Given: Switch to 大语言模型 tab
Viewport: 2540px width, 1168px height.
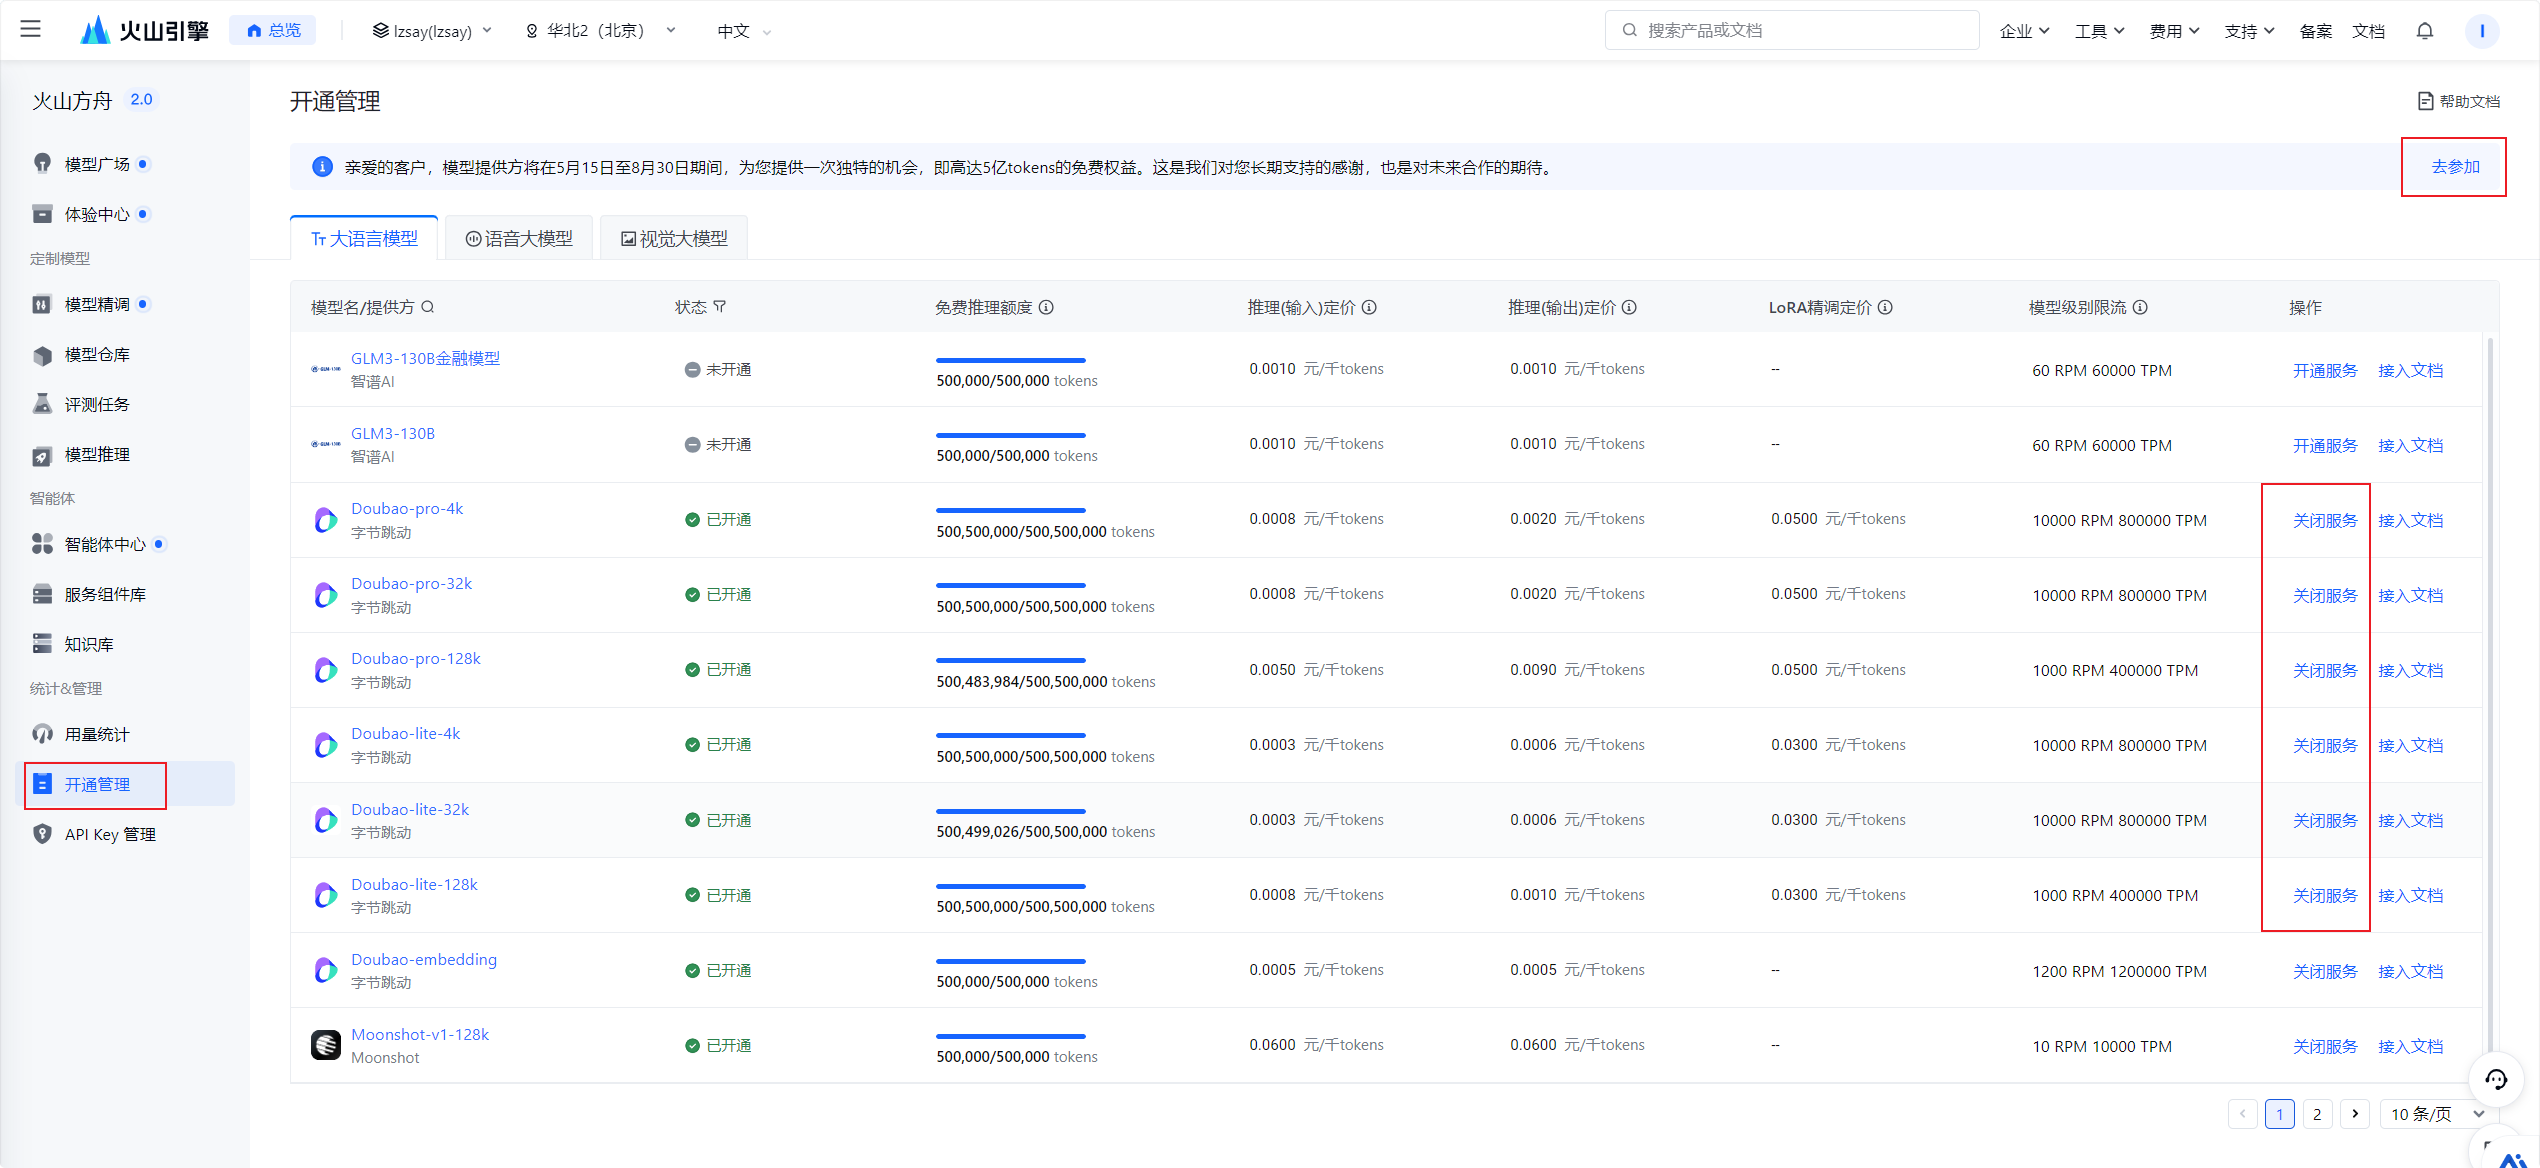Looking at the screenshot, I should click(364, 238).
